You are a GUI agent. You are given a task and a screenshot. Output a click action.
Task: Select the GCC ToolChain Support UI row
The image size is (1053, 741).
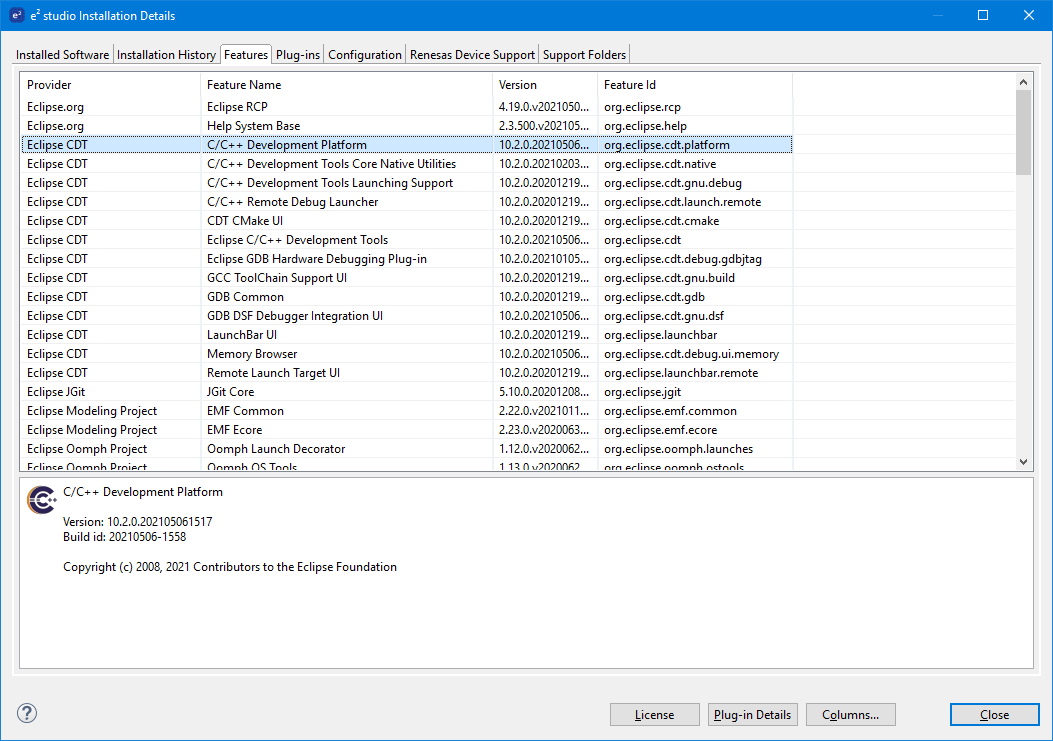click(406, 277)
